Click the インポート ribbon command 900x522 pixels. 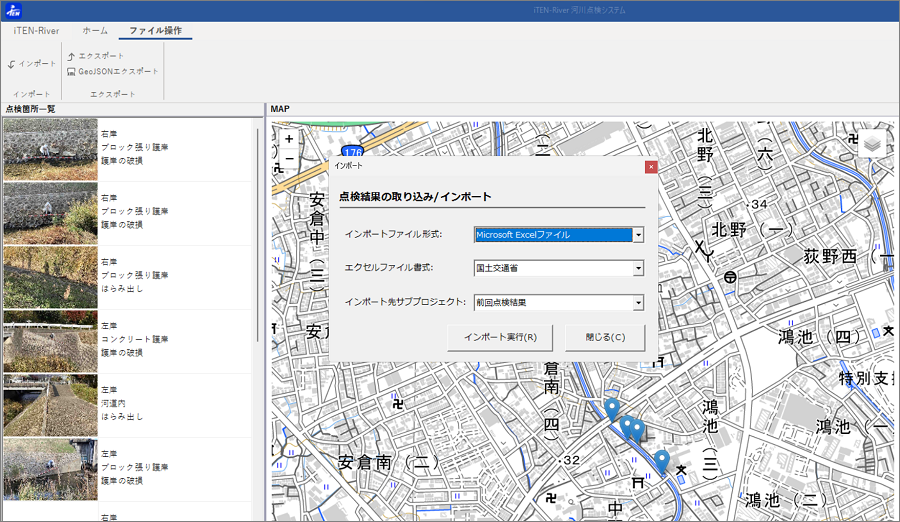point(32,64)
